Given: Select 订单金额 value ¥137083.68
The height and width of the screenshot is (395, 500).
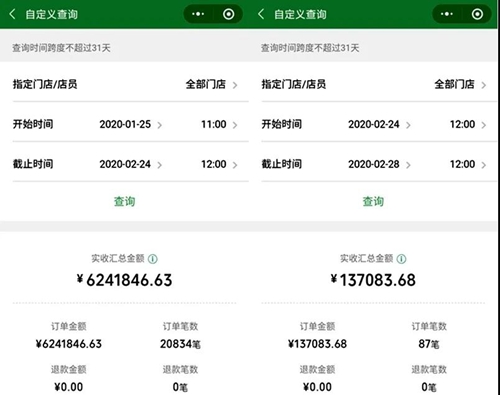Looking at the screenshot, I should [x=317, y=344].
